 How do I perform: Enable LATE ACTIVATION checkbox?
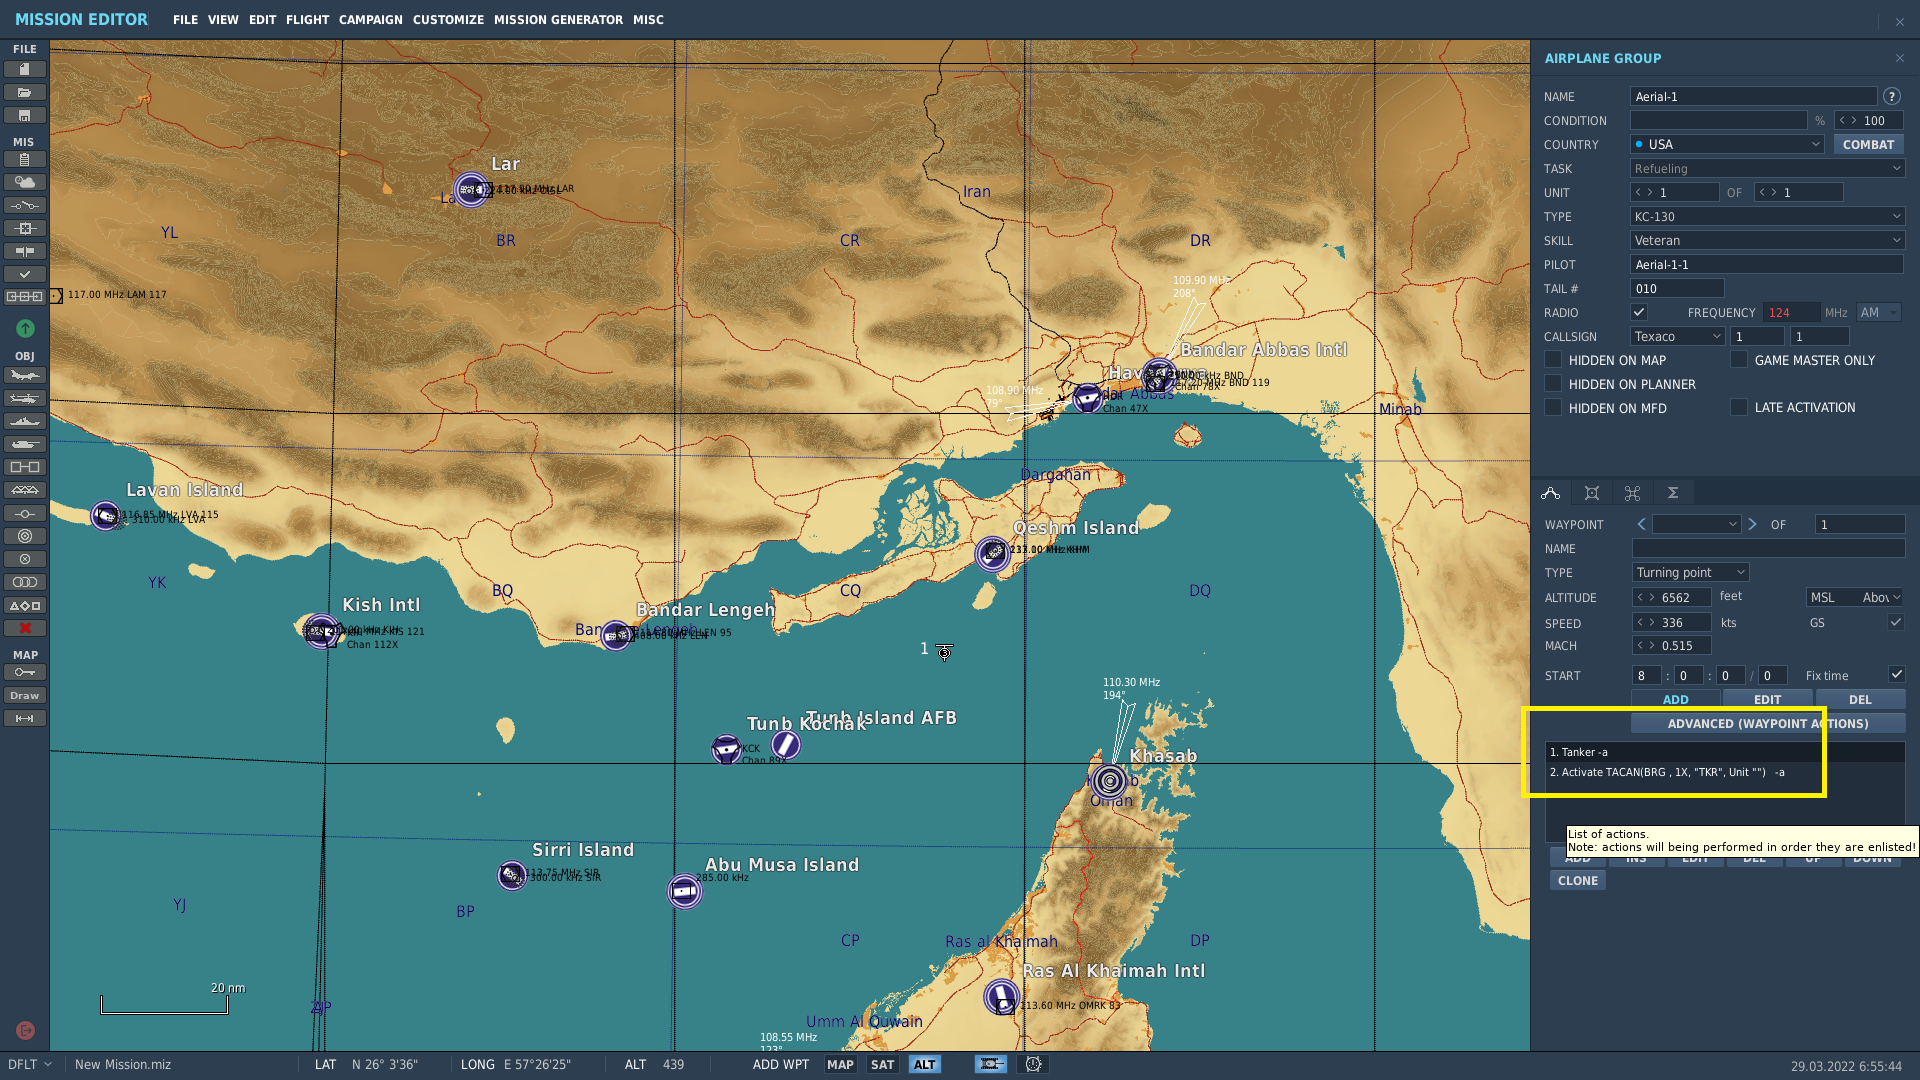coord(1739,407)
